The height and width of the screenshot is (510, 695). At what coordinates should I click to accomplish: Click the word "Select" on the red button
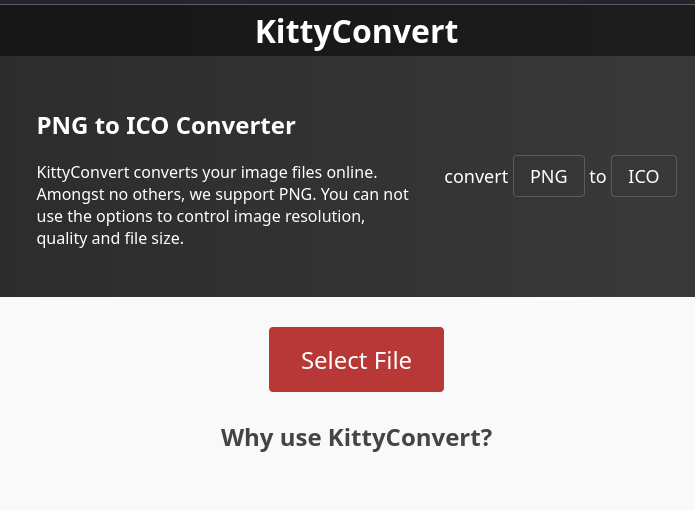pyautogui.click(x=335, y=360)
